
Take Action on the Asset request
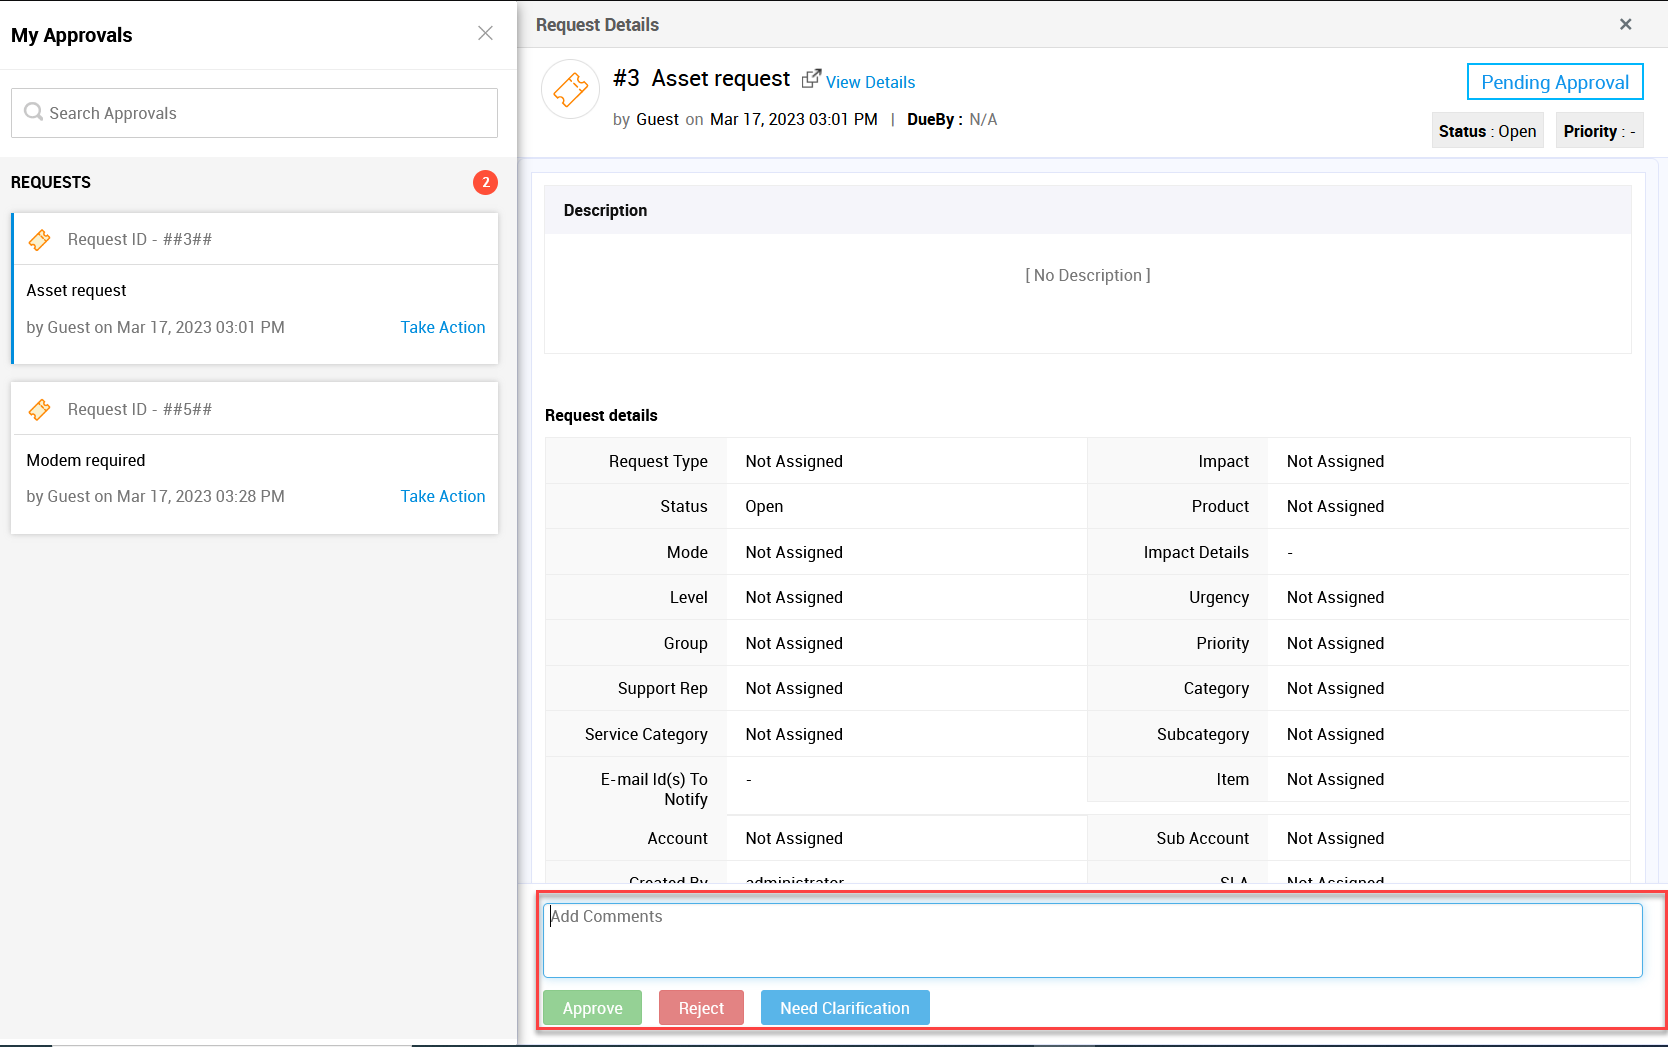442,327
